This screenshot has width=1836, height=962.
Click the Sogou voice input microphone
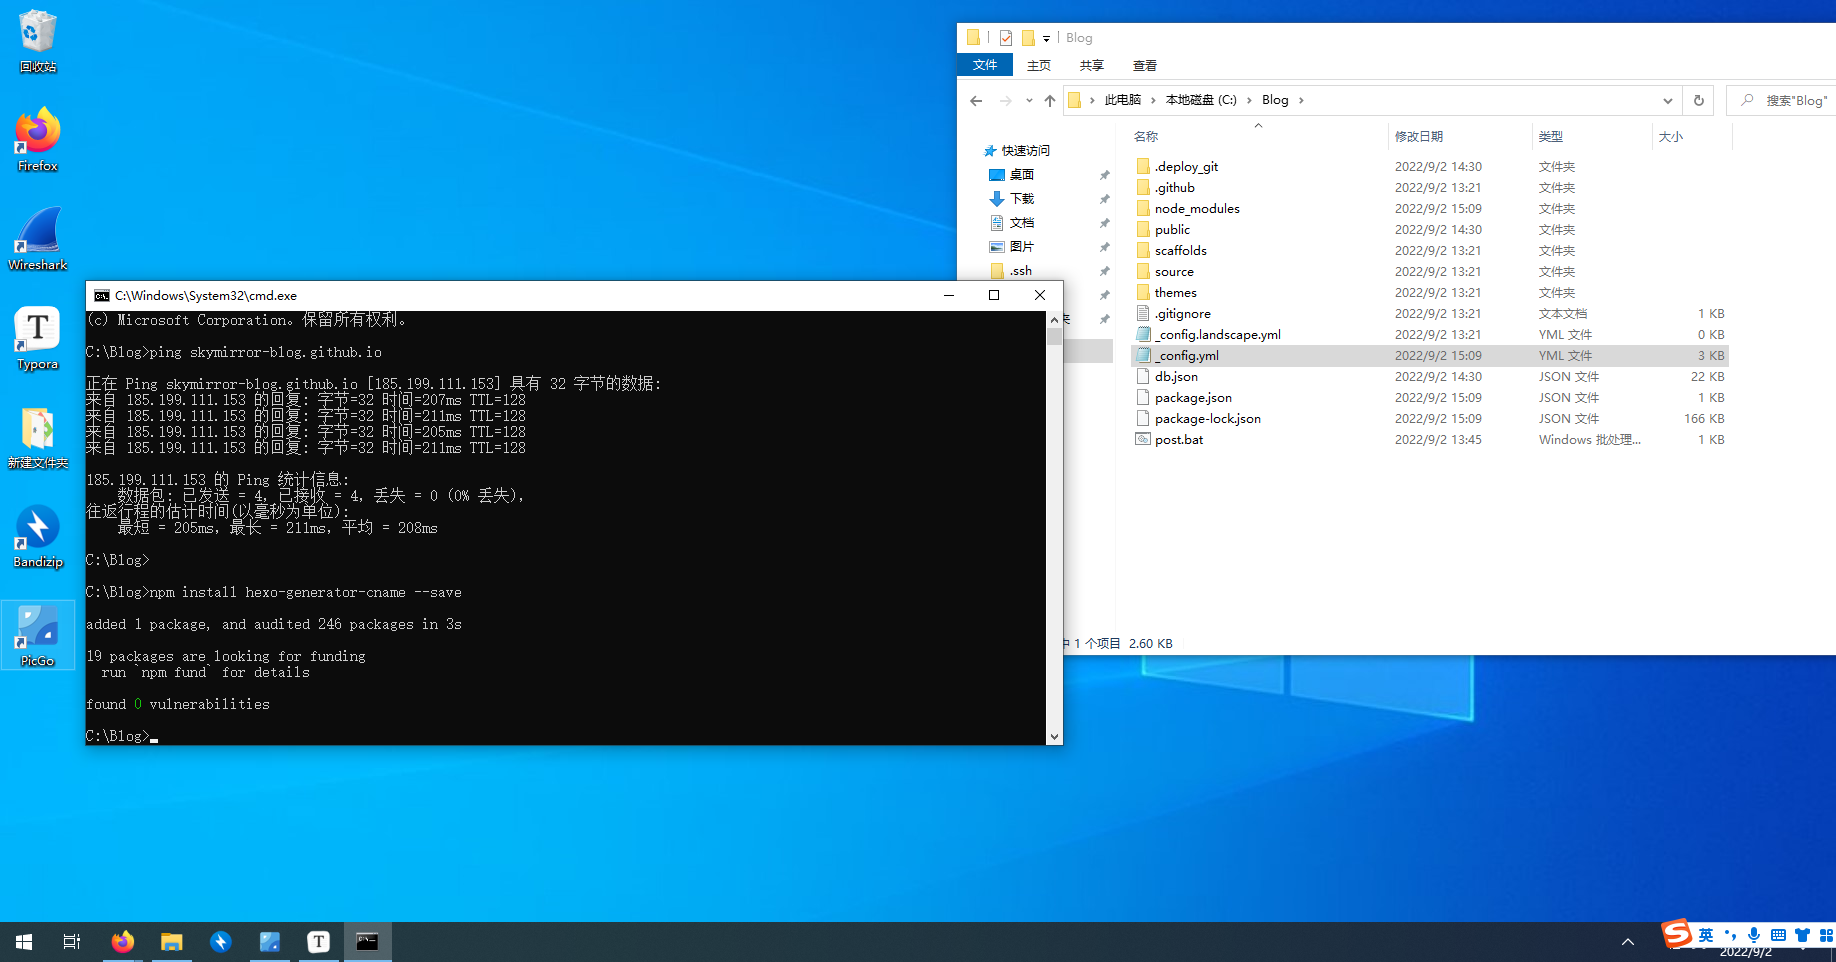click(x=1754, y=936)
